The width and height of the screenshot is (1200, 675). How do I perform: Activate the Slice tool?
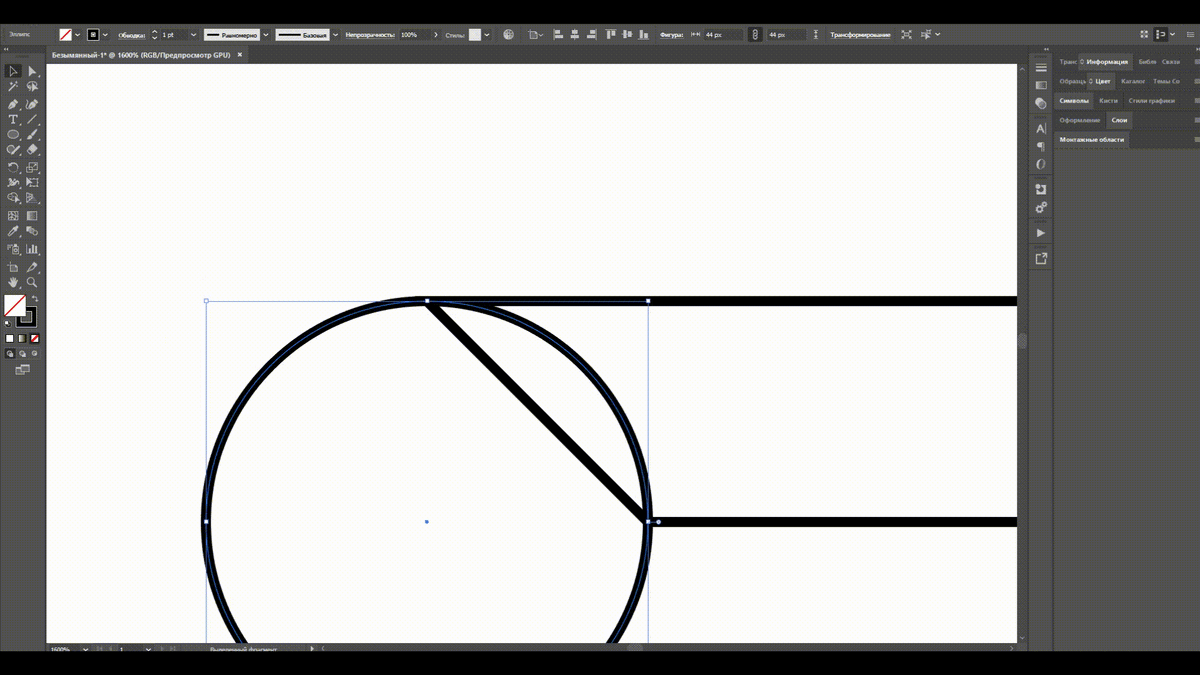pyautogui.click(x=32, y=267)
